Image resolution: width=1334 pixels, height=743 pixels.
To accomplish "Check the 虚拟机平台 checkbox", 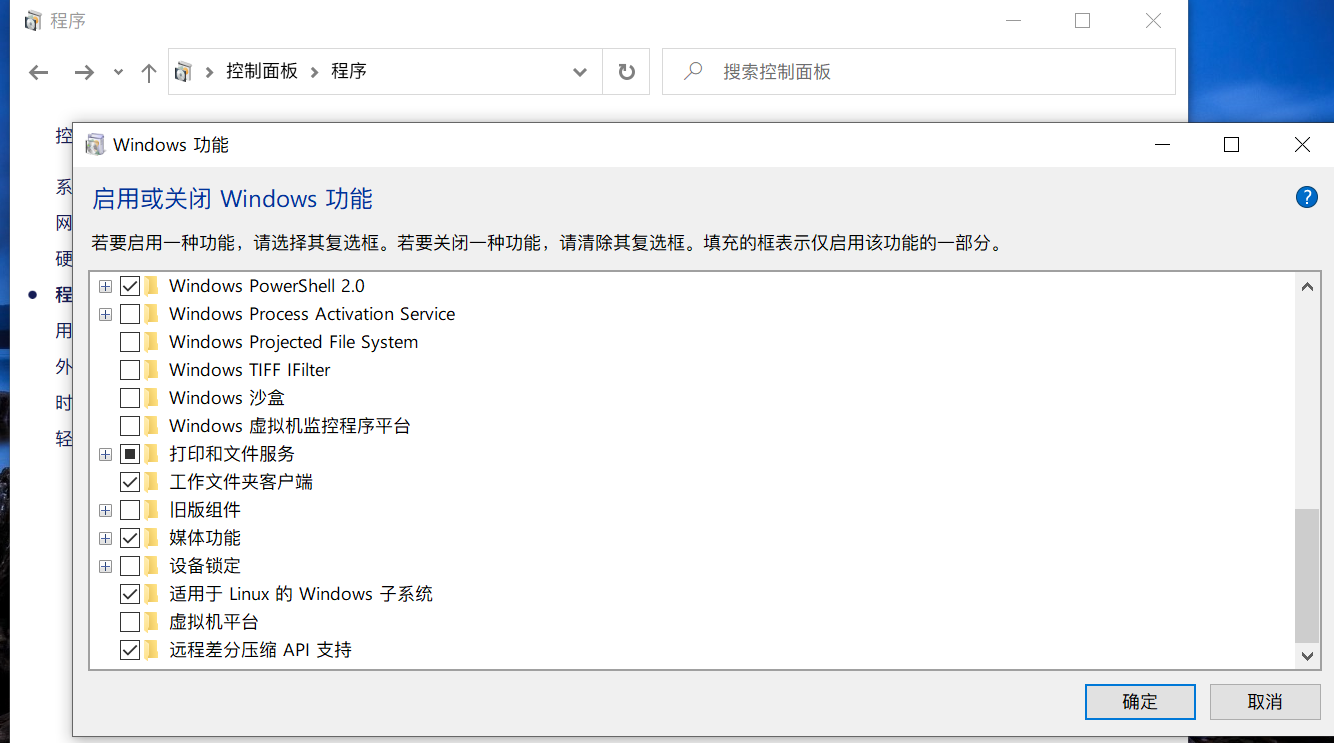I will [x=130, y=622].
